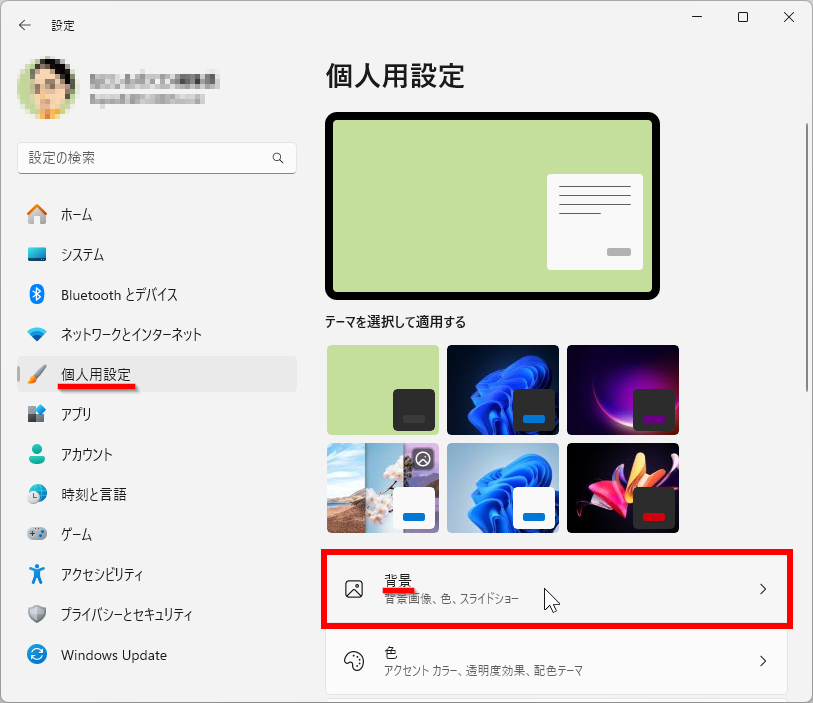Click the desktop preview image

[x=493, y=206]
